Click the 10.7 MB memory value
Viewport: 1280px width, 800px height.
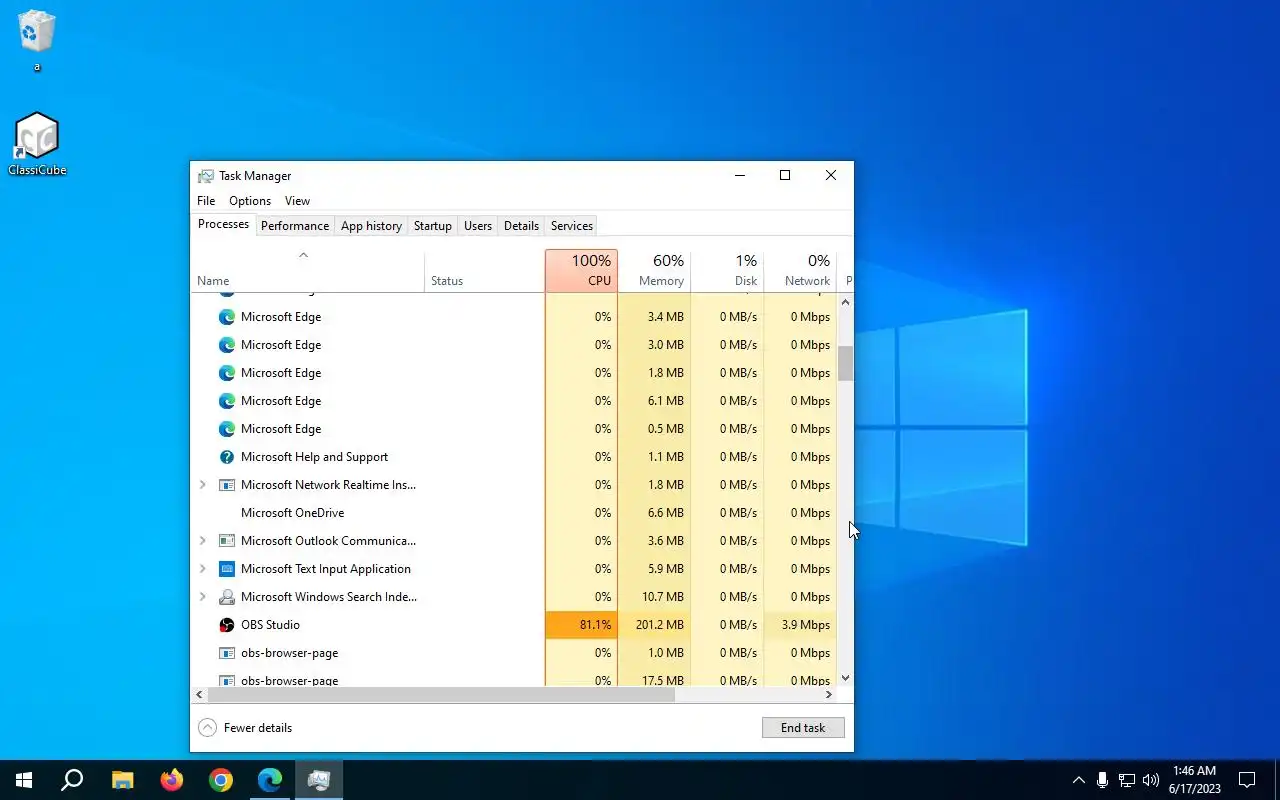pos(663,597)
